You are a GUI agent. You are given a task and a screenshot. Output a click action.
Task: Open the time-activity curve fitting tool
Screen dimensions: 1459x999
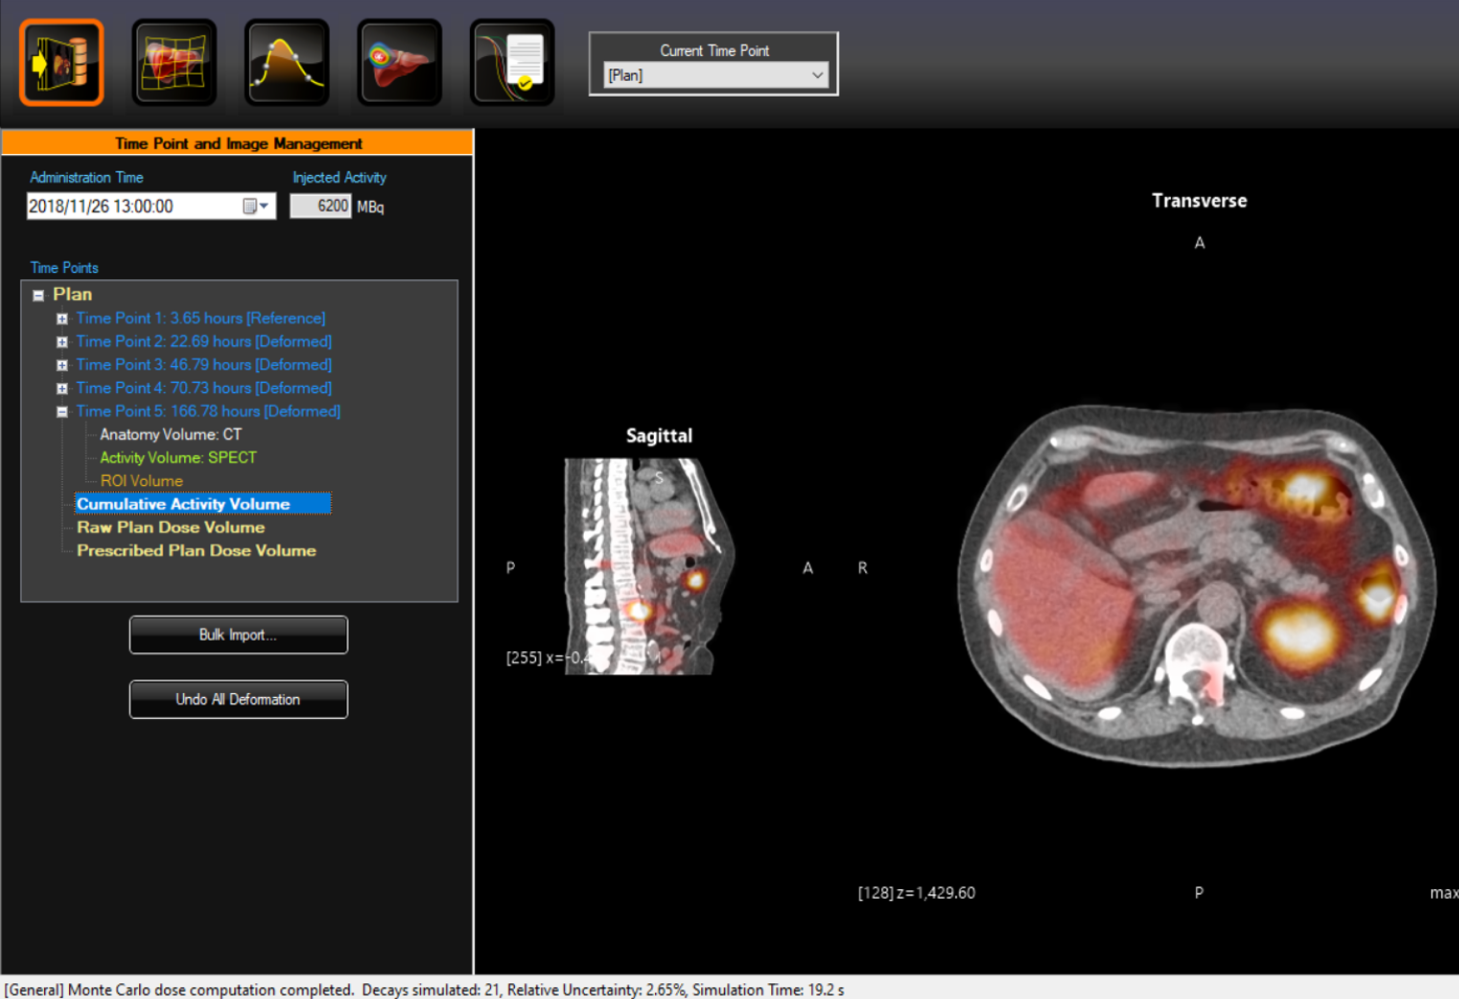287,62
